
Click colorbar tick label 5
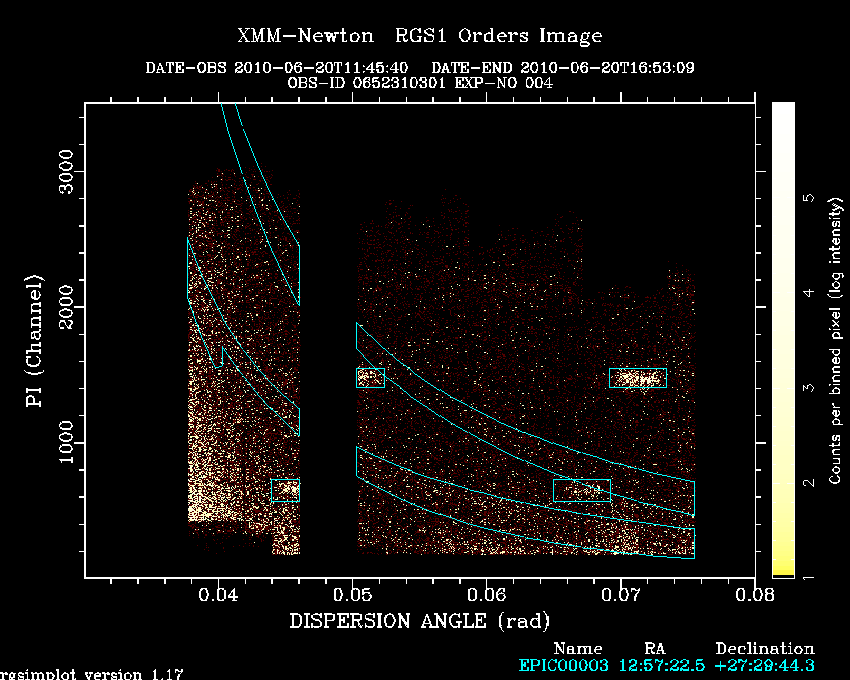809,197
